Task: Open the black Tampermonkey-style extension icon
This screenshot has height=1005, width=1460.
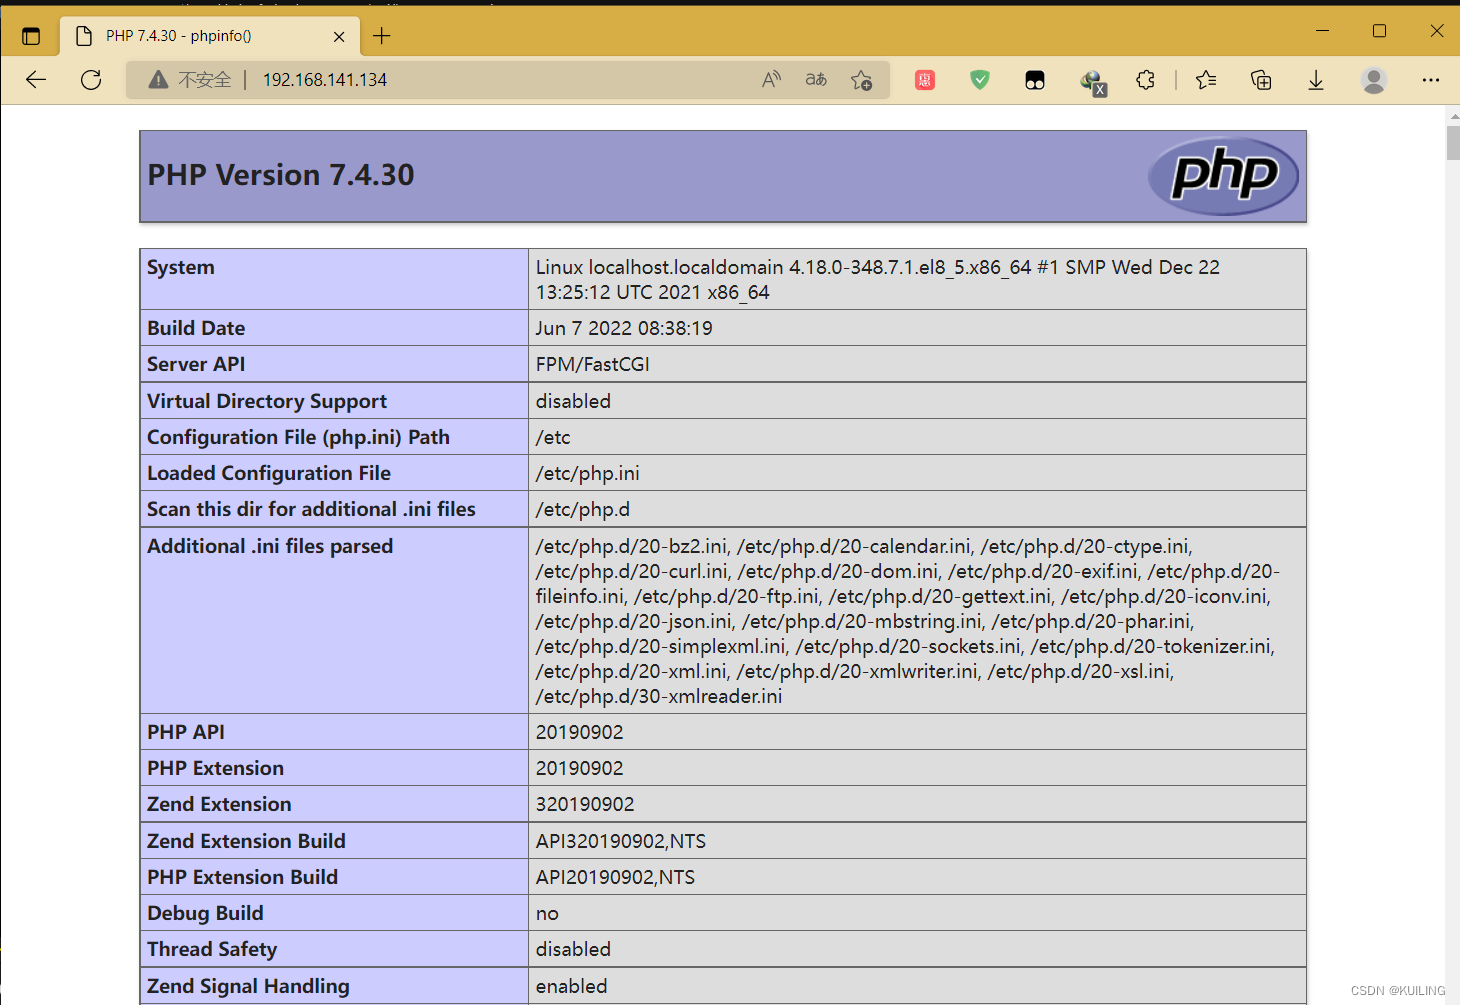Action: (x=1035, y=80)
